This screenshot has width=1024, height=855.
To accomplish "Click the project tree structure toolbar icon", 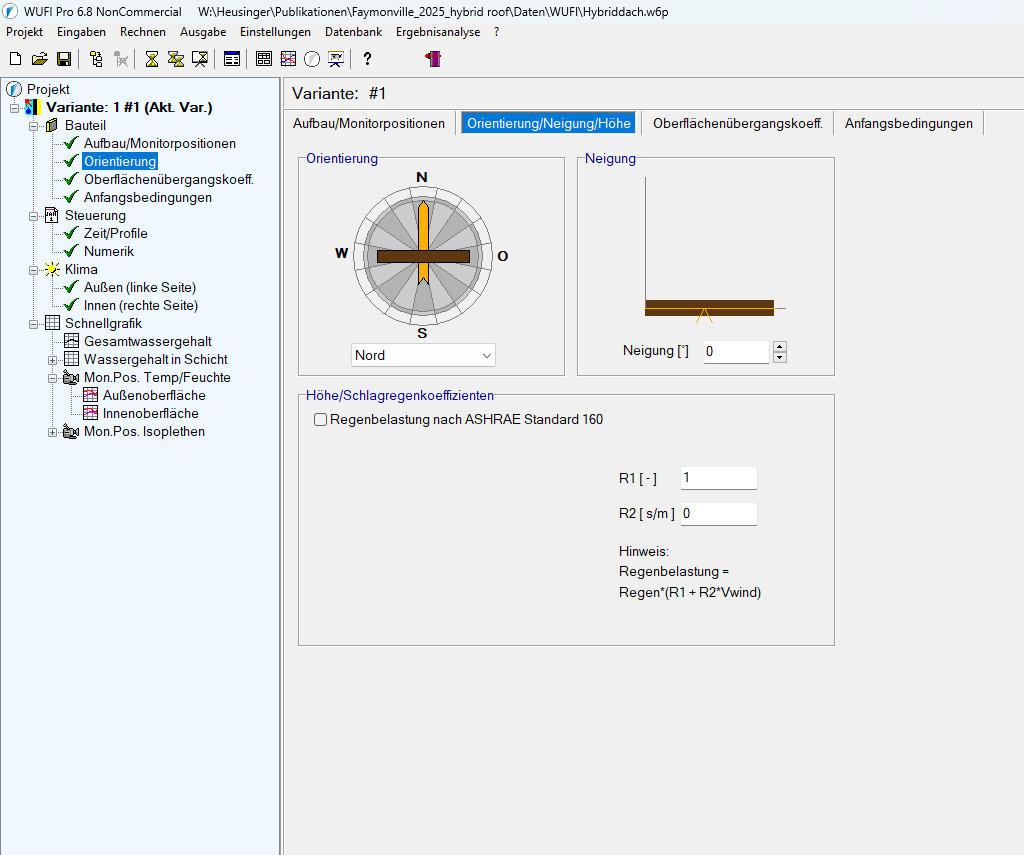I will coord(96,59).
